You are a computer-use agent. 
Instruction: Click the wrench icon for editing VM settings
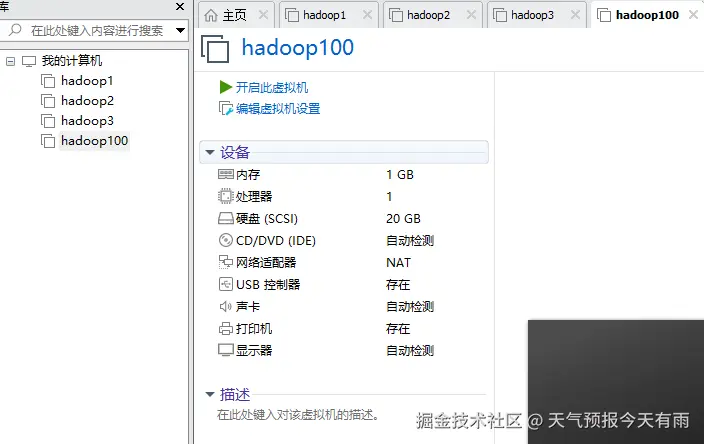[x=226, y=109]
